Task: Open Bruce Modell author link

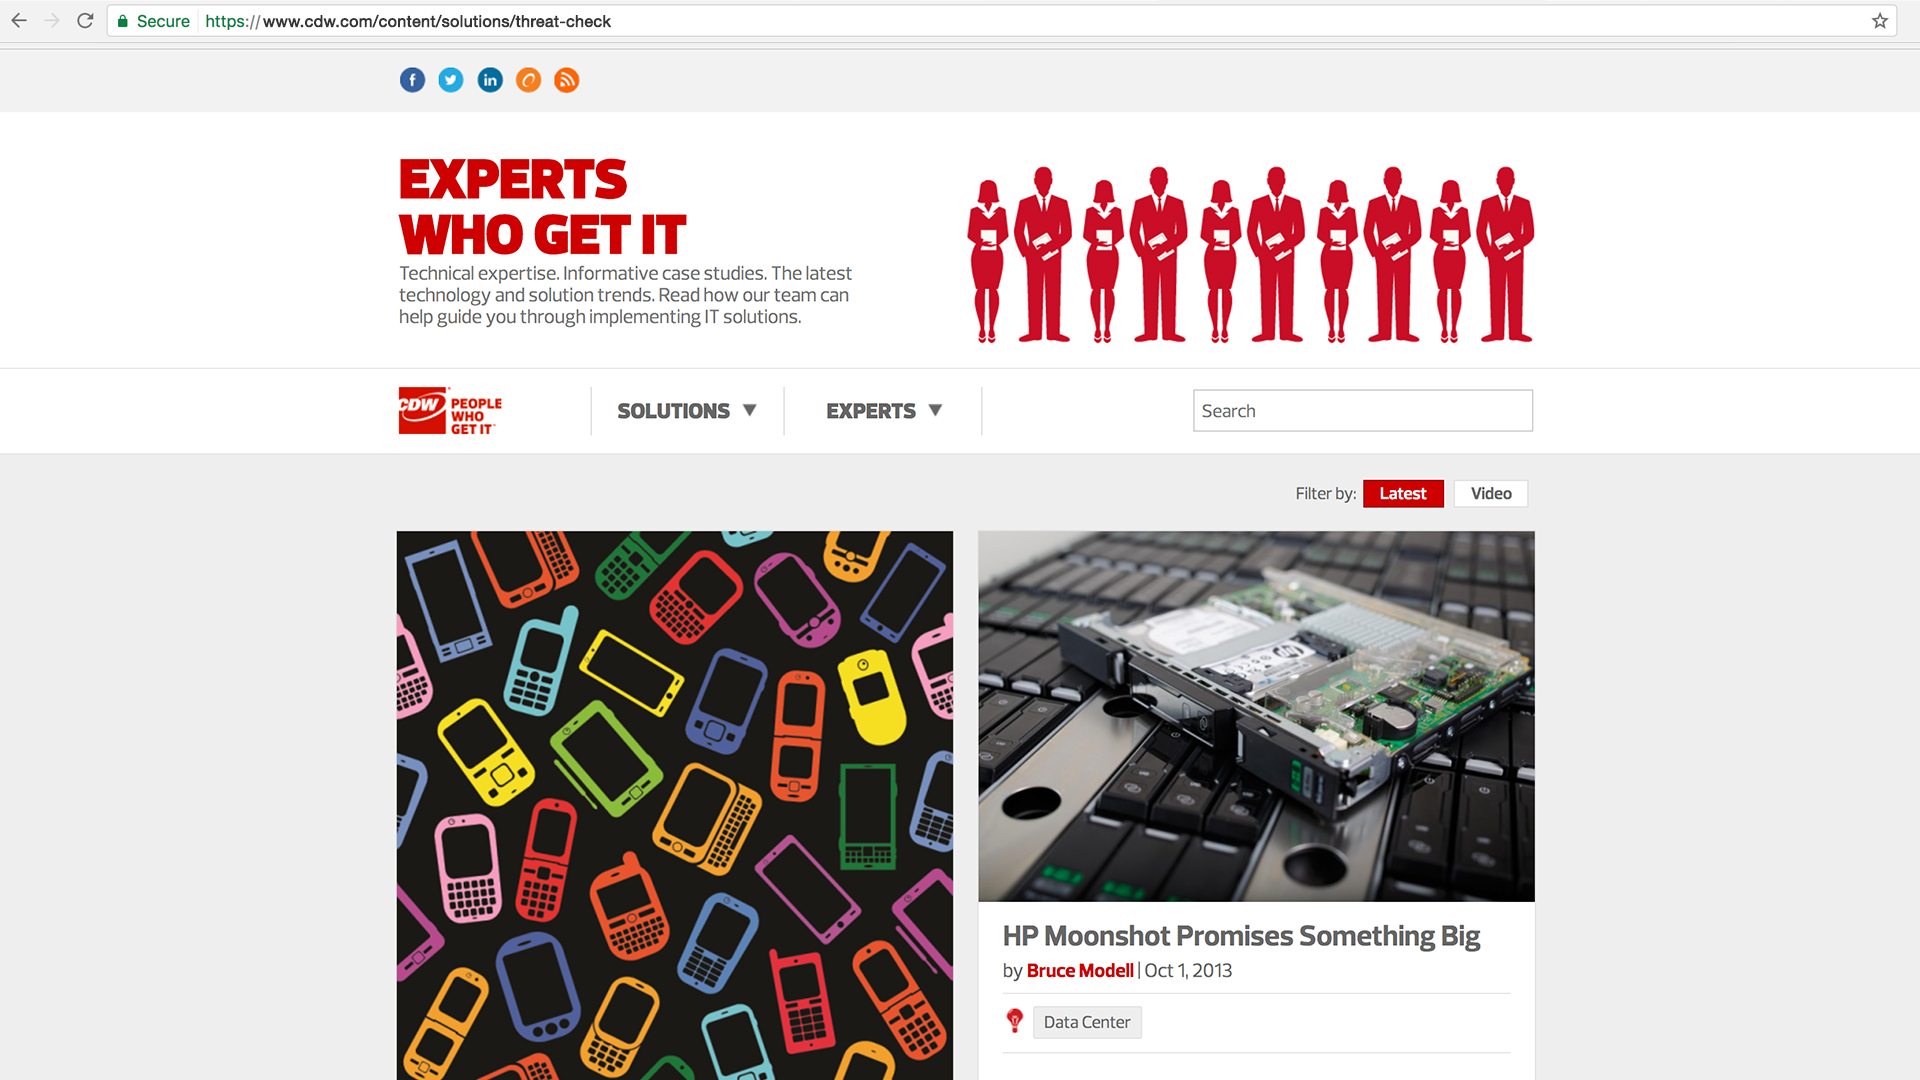Action: [x=1080, y=970]
